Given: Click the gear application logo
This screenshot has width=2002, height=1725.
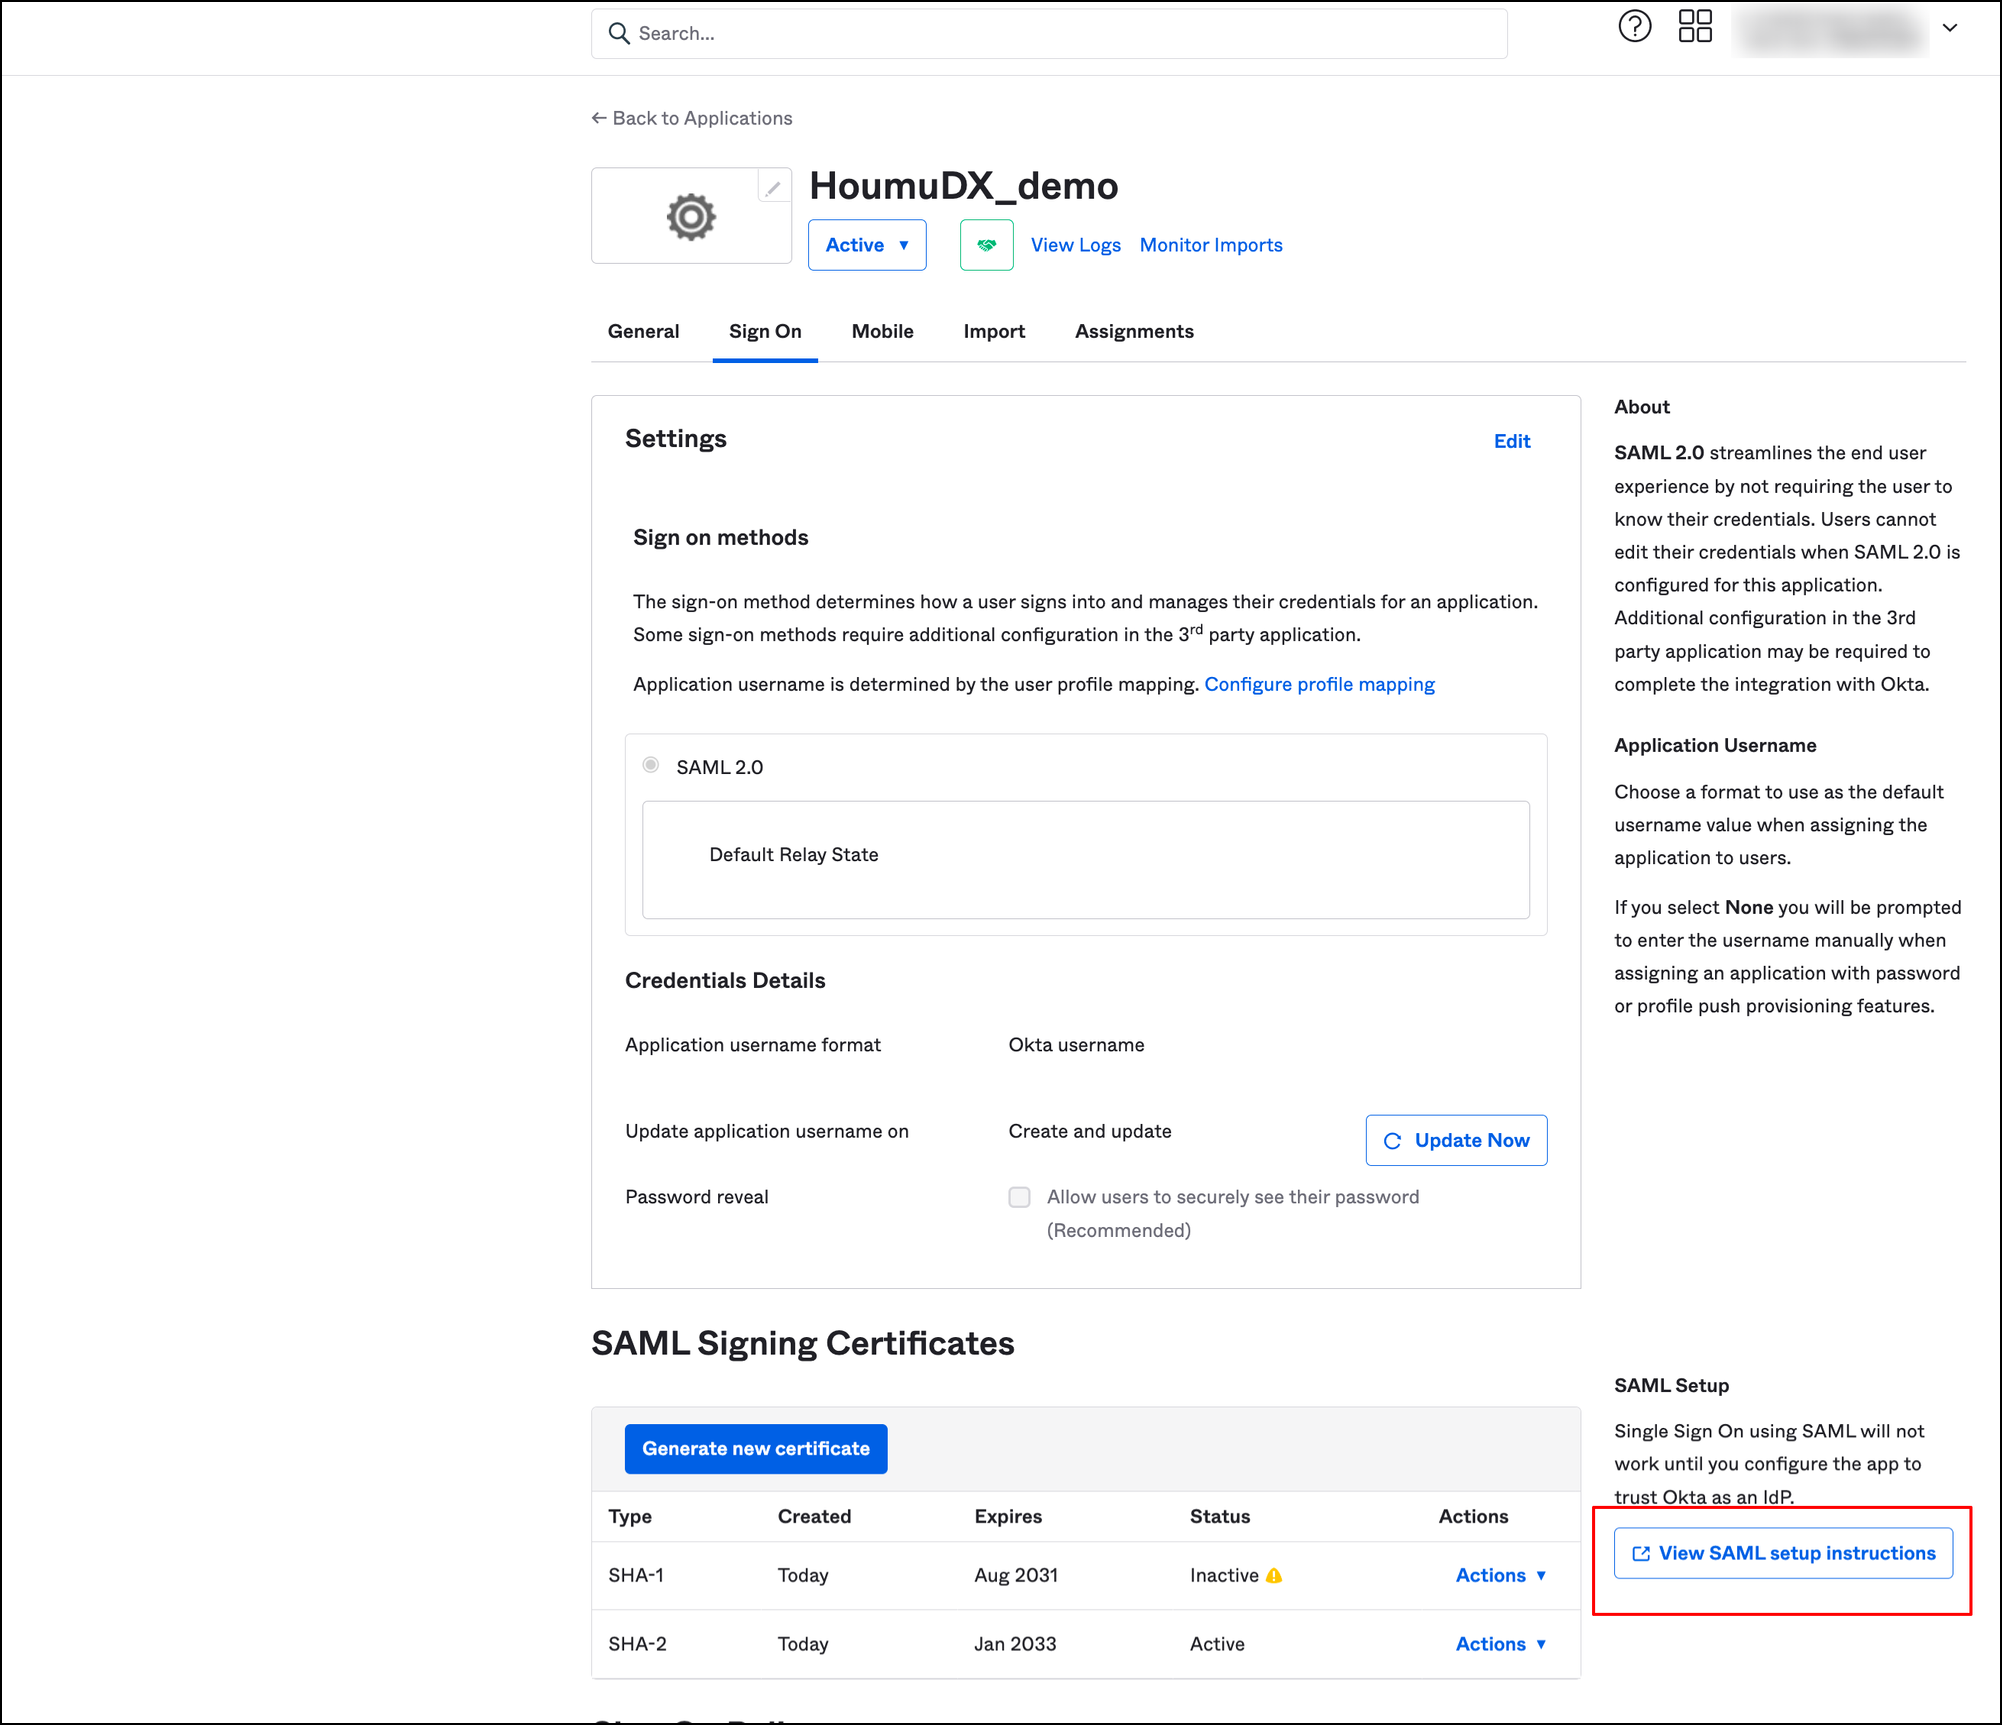Looking at the screenshot, I should [691, 217].
